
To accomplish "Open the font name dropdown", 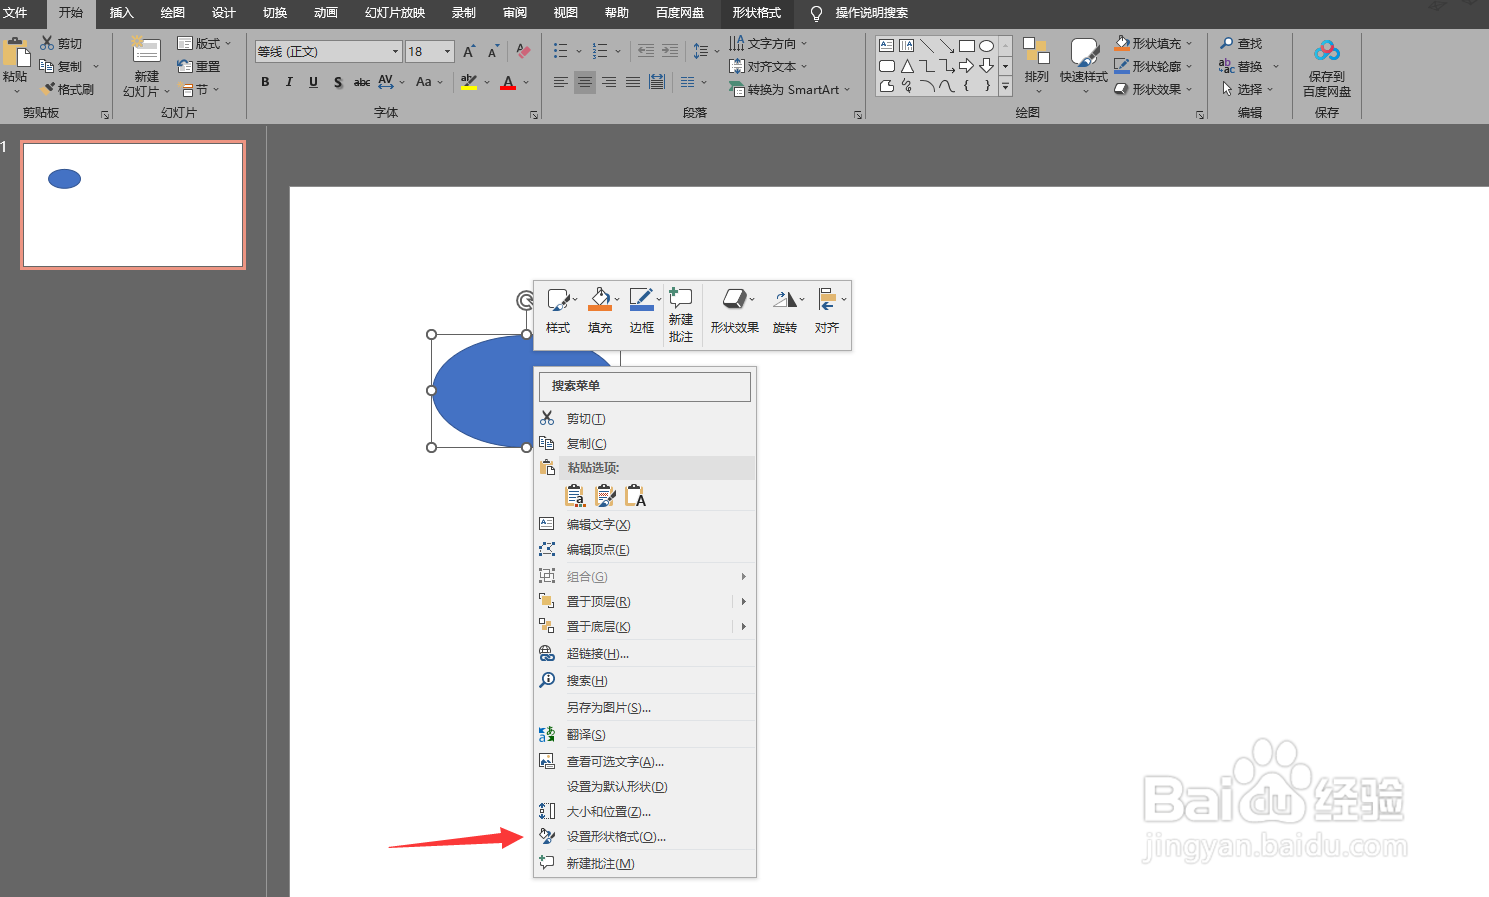I will pos(396,51).
